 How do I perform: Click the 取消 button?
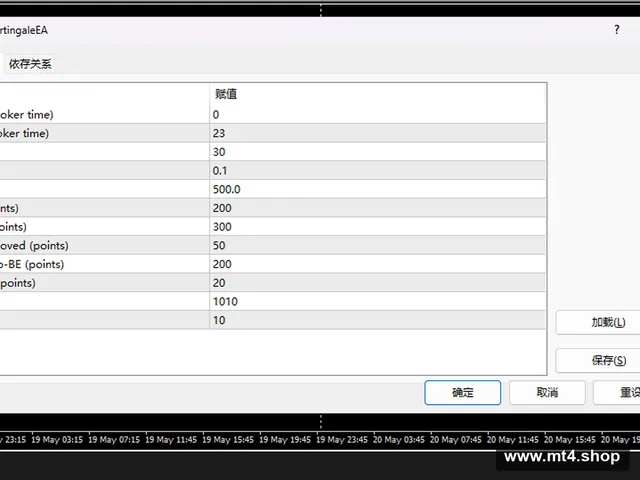coord(547,393)
